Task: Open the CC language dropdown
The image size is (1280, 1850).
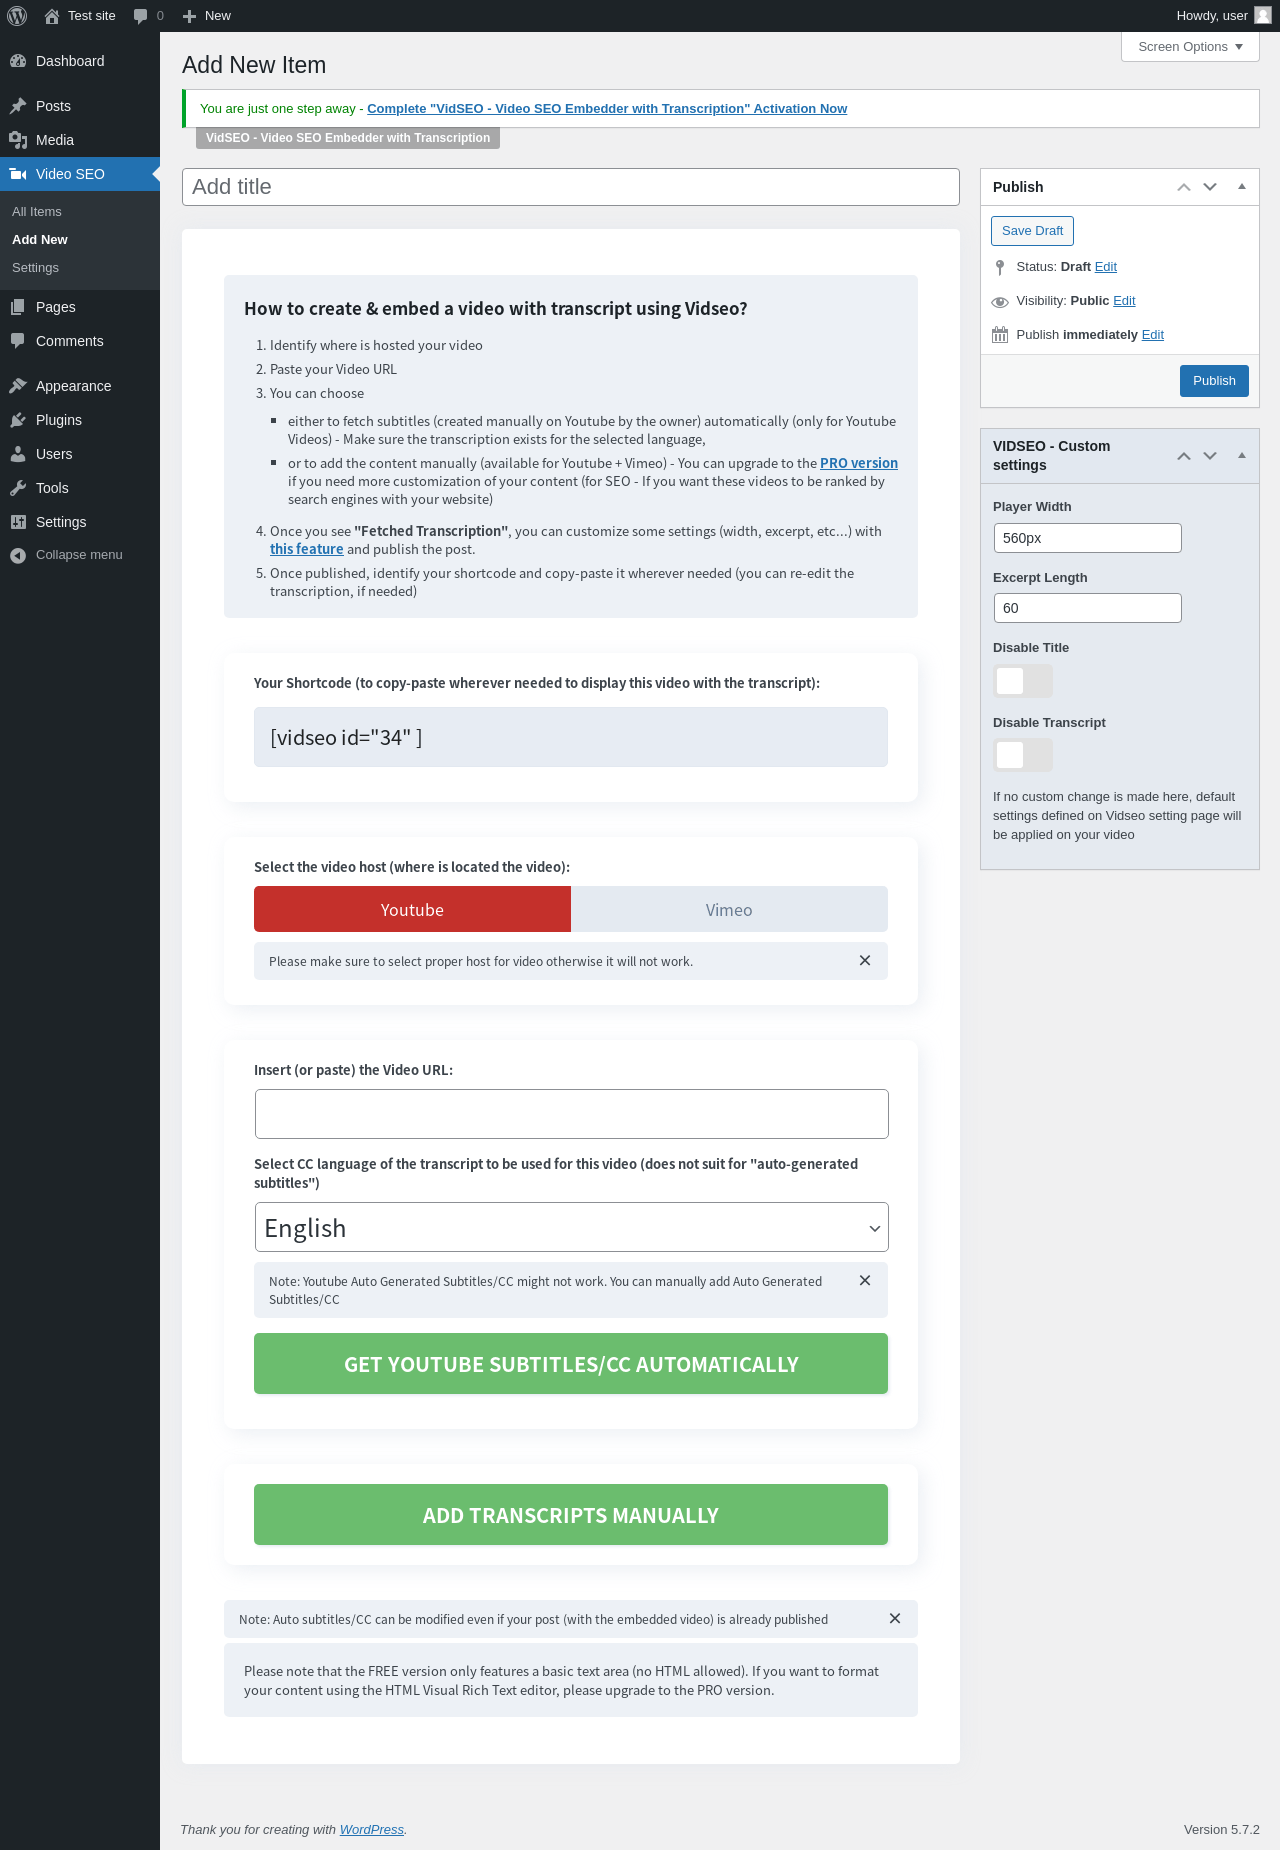Action: pyautogui.click(x=571, y=1228)
